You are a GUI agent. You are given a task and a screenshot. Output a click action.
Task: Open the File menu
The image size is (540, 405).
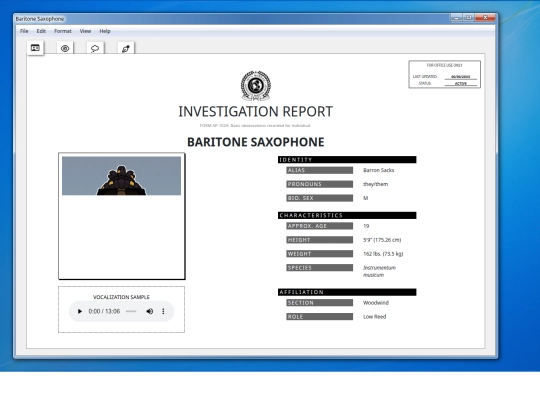click(24, 31)
